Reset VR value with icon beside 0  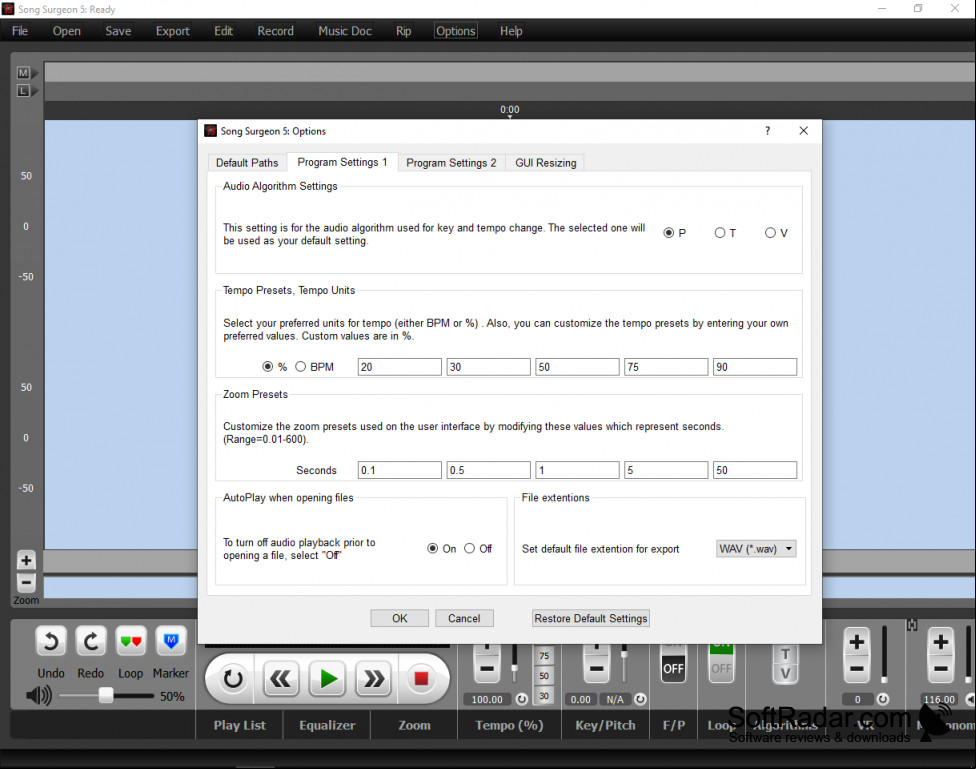[x=883, y=699]
